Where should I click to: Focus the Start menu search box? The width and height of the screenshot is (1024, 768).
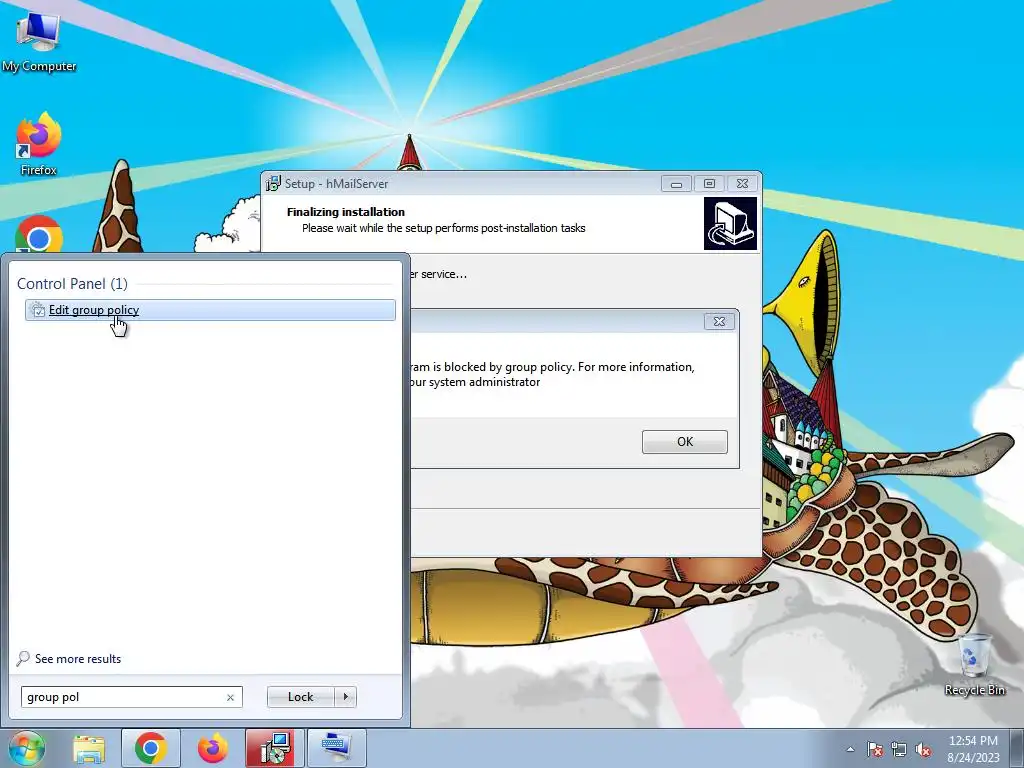click(131, 697)
